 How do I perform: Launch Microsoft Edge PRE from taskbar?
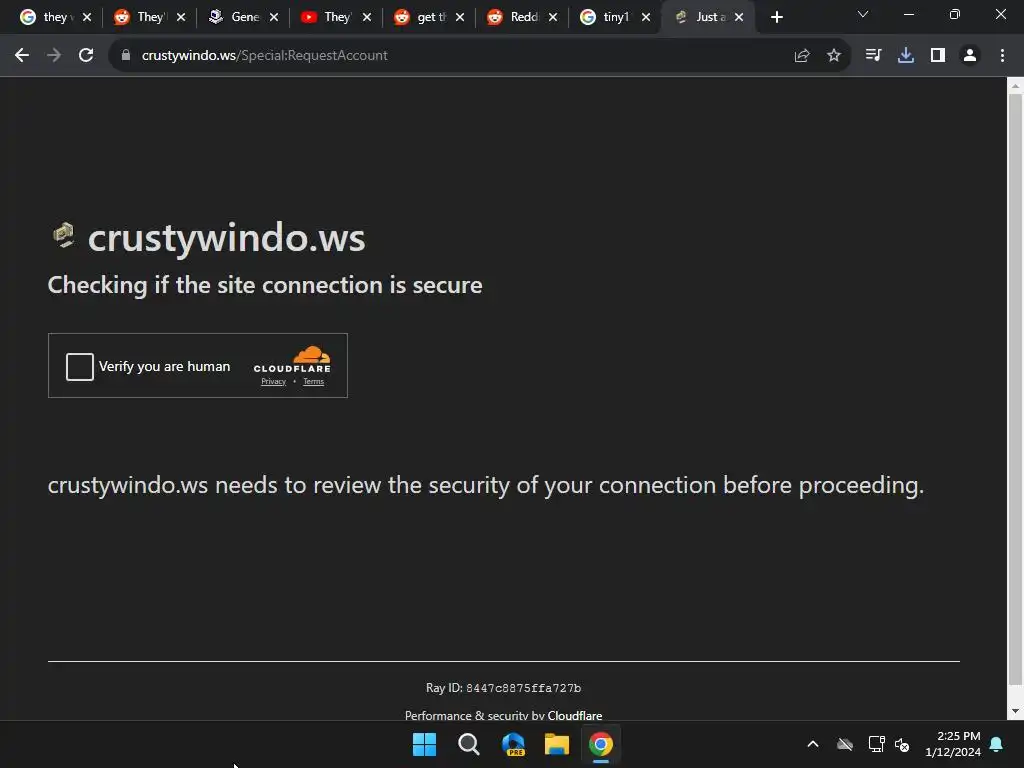click(513, 744)
